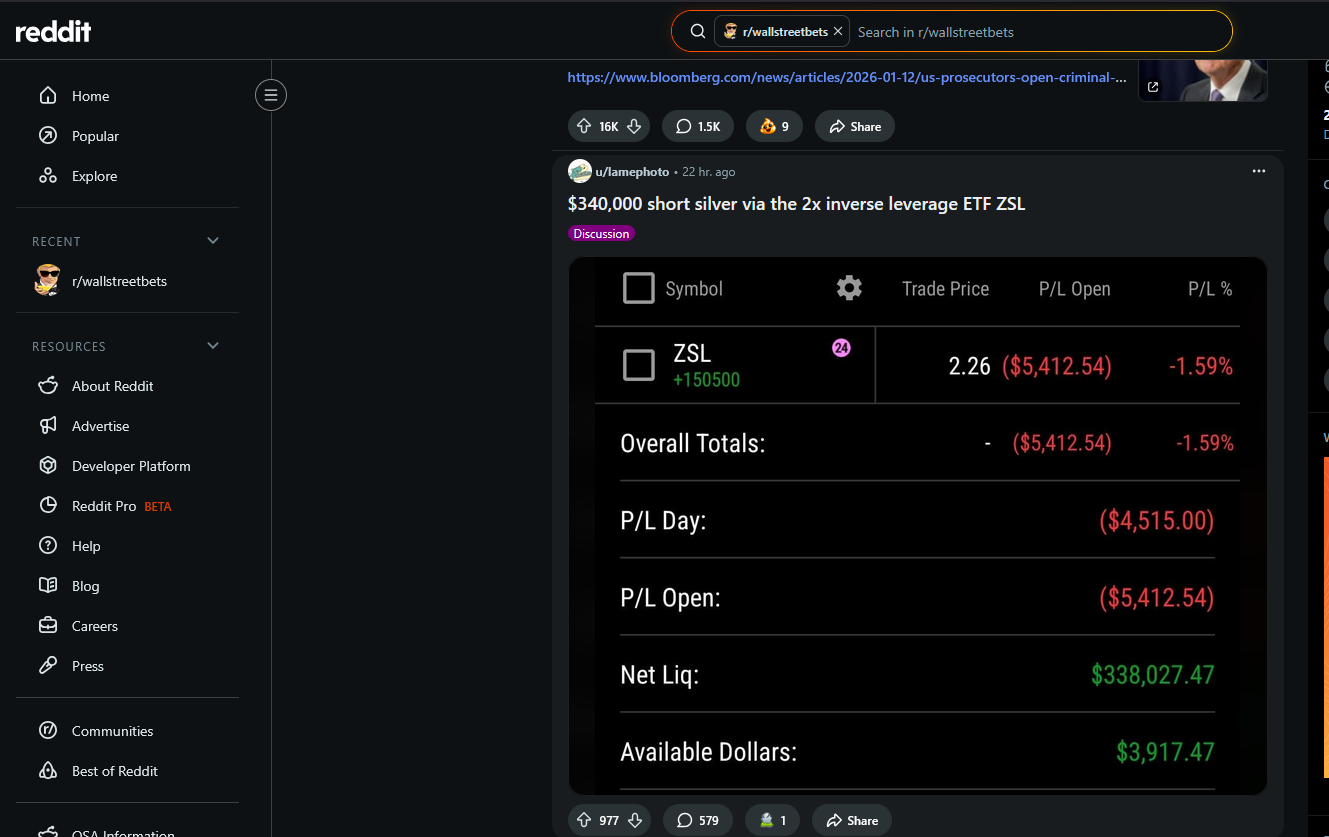This screenshot has height=837, width=1329.
Task: Share the Bloomberg post
Action: [x=854, y=127]
